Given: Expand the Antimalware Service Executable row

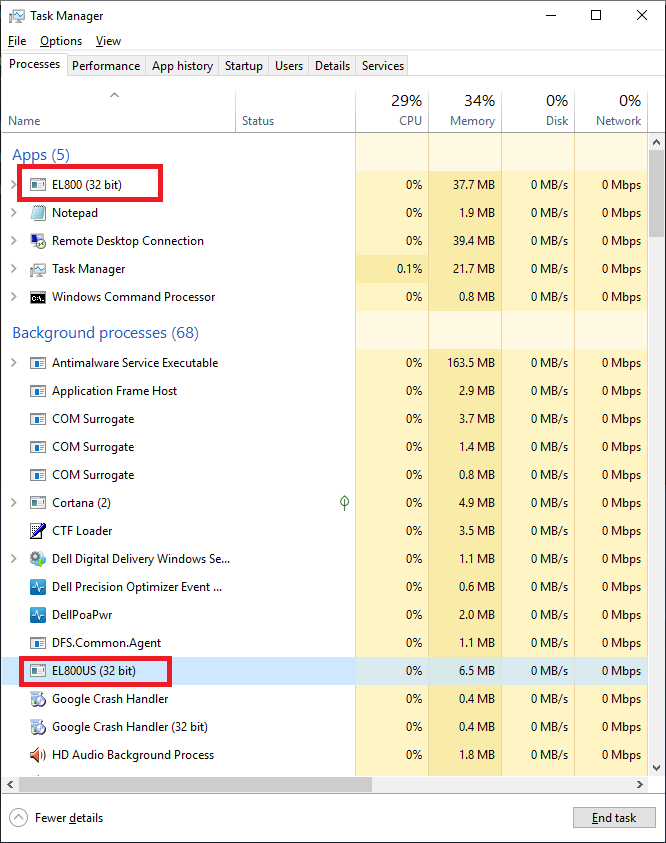Looking at the screenshot, I should pyautogui.click(x=13, y=363).
